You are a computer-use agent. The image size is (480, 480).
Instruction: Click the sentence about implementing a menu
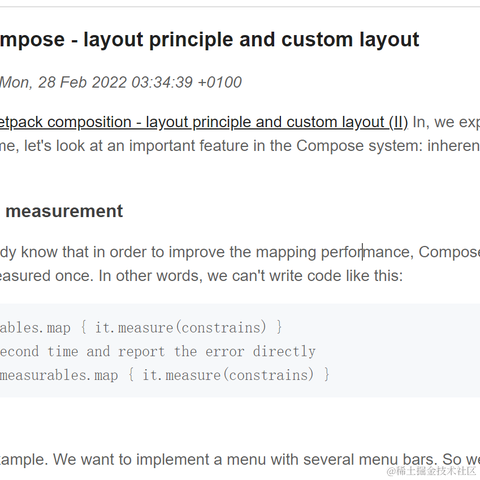point(240,460)
